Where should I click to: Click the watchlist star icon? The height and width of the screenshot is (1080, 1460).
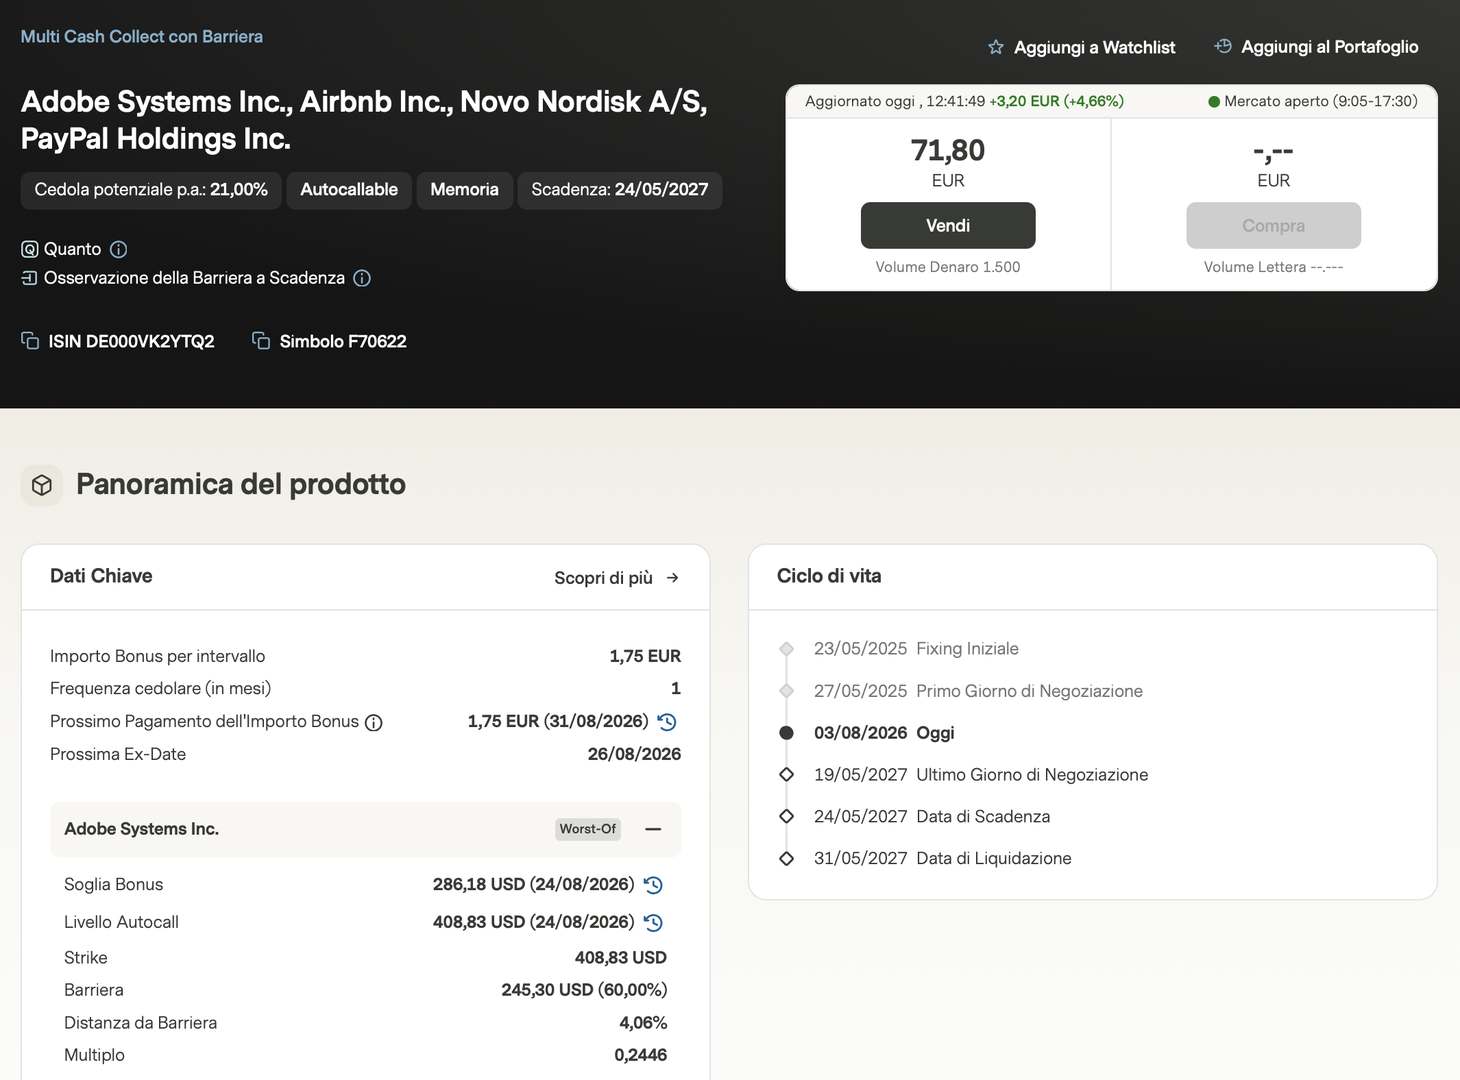(996, 47)
